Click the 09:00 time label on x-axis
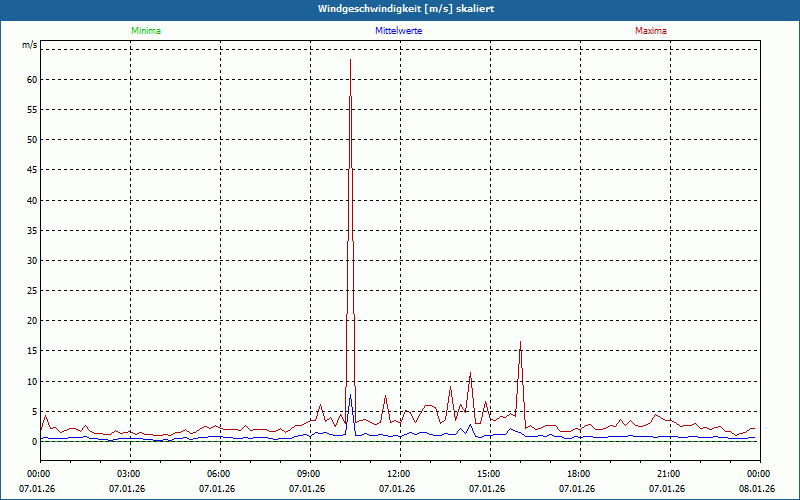The image size is (800, 500). (310, 474)
